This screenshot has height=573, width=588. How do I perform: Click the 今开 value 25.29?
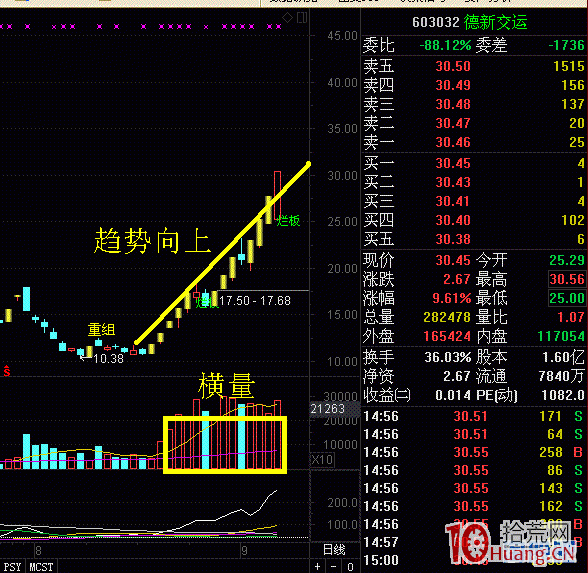tap(567, 260)
